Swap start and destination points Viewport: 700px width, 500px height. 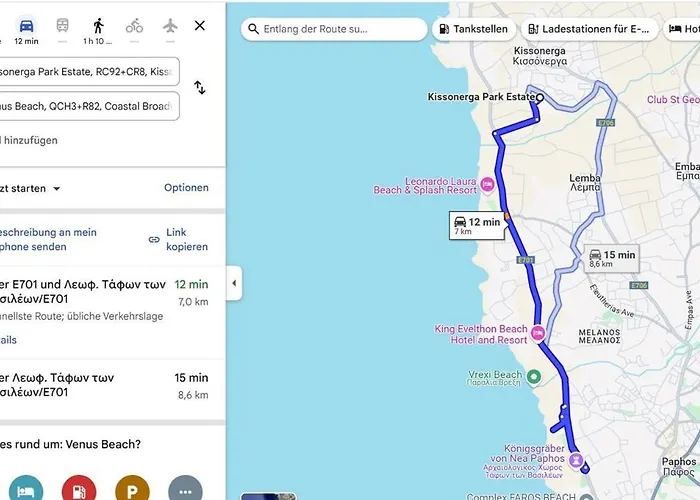tap(200, 88)
